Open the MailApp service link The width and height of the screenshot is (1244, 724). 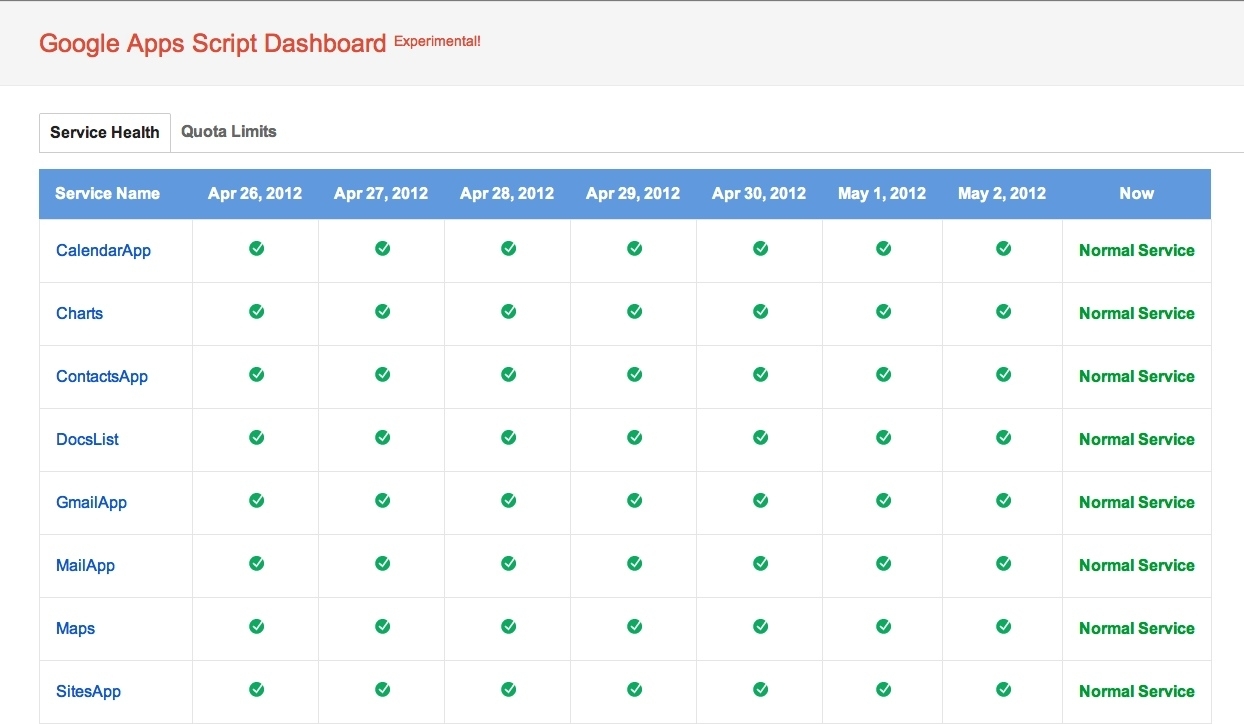pos(85,565)
